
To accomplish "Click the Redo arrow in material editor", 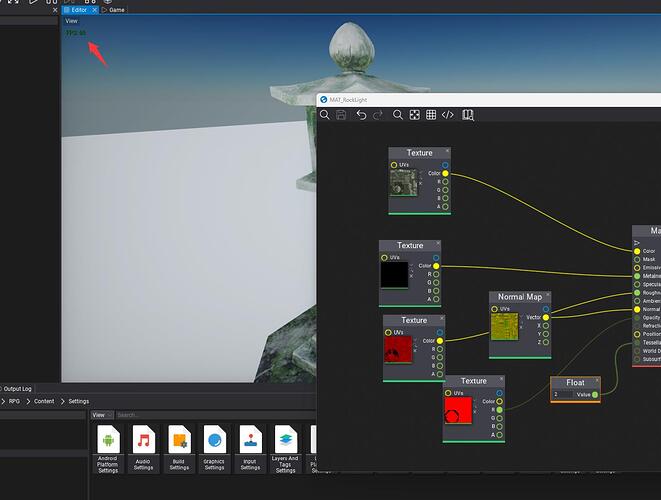I will coord(377,115).
